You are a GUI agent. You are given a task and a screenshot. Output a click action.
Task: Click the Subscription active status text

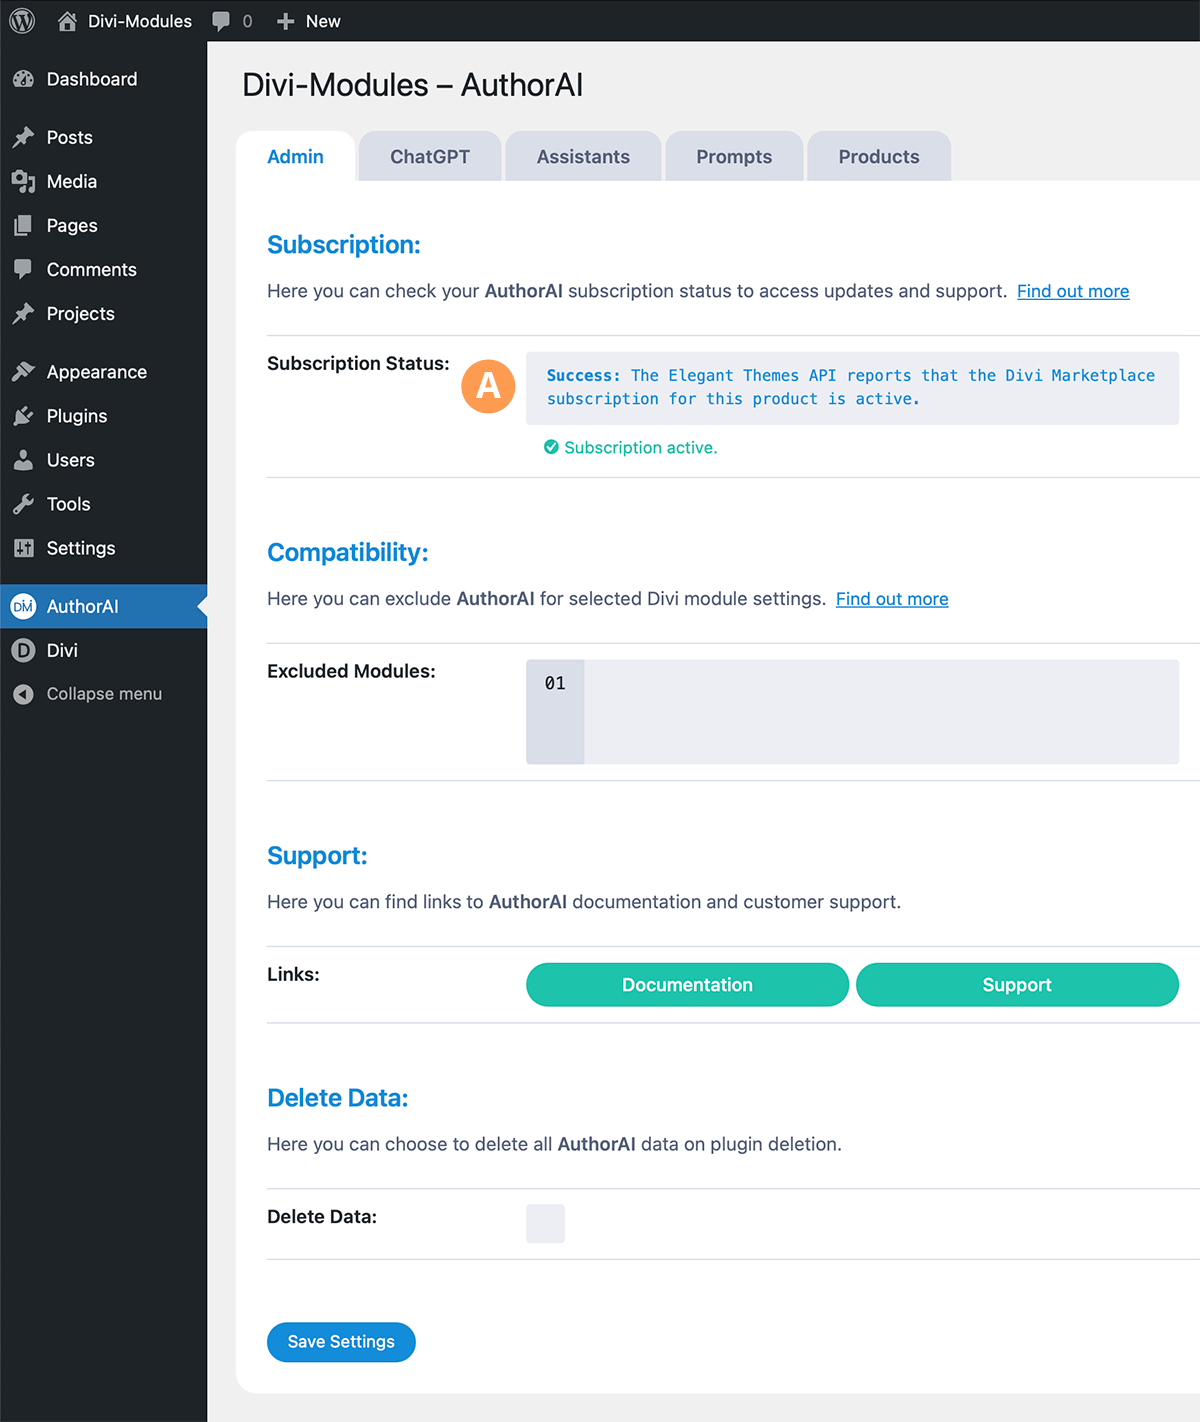point(641,448)
